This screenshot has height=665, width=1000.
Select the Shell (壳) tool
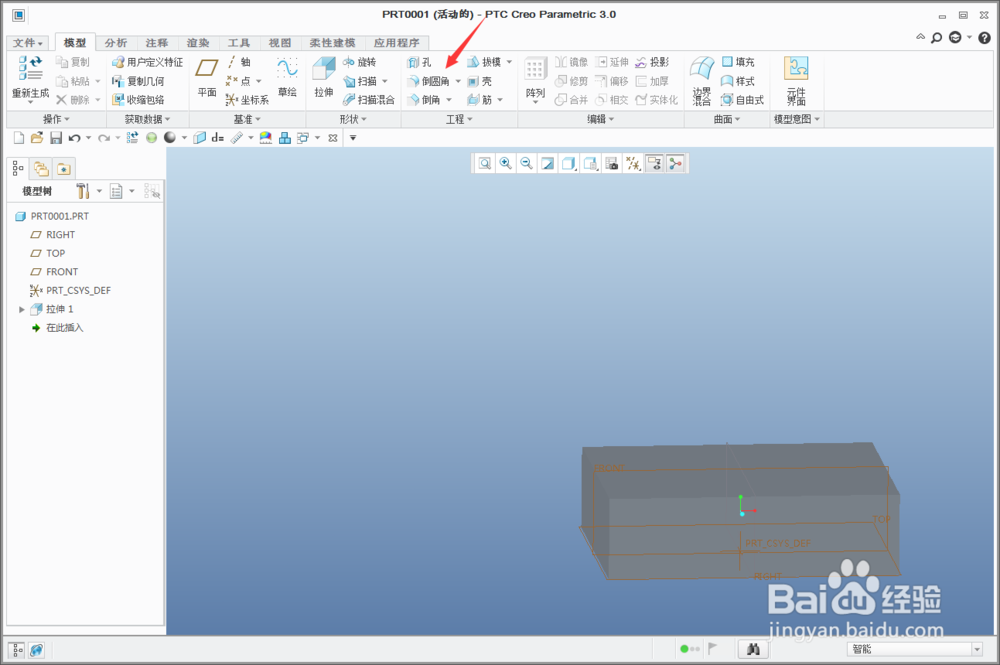(480, 81)
